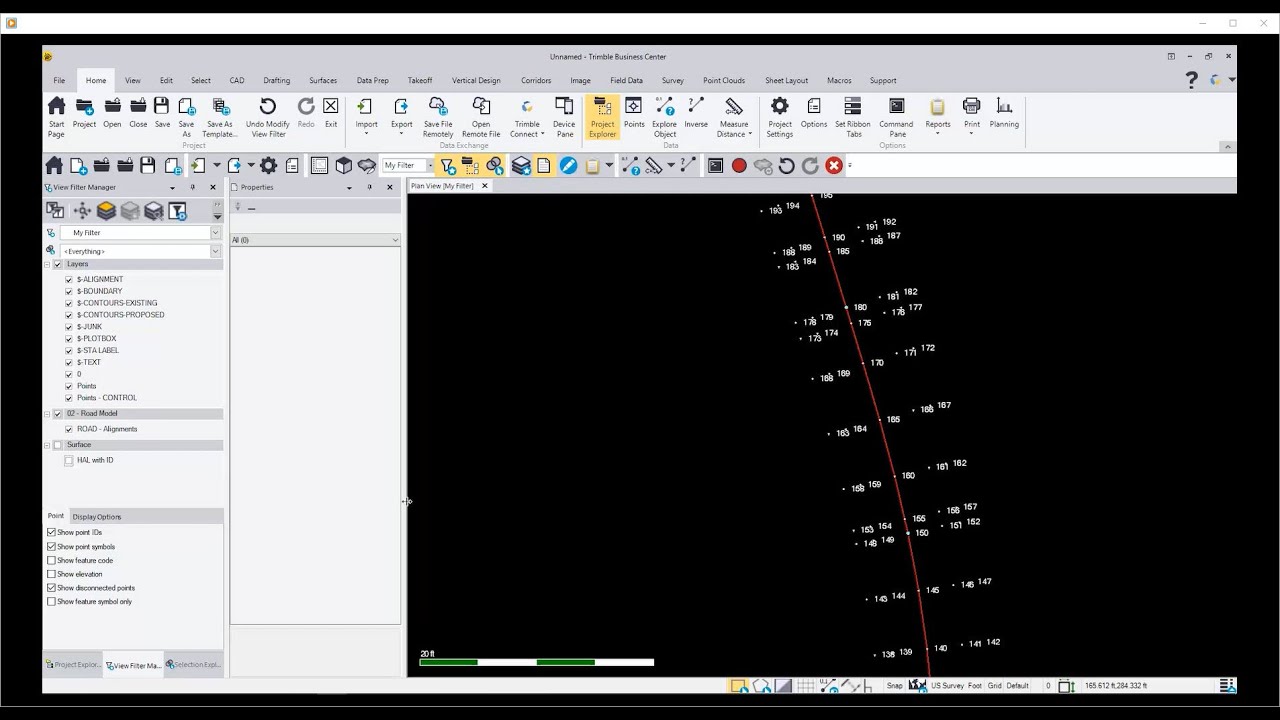Screen dimensions: 1280x720
Task: Click US Survey Foot in status bar
Action: [x=956, y=686]
